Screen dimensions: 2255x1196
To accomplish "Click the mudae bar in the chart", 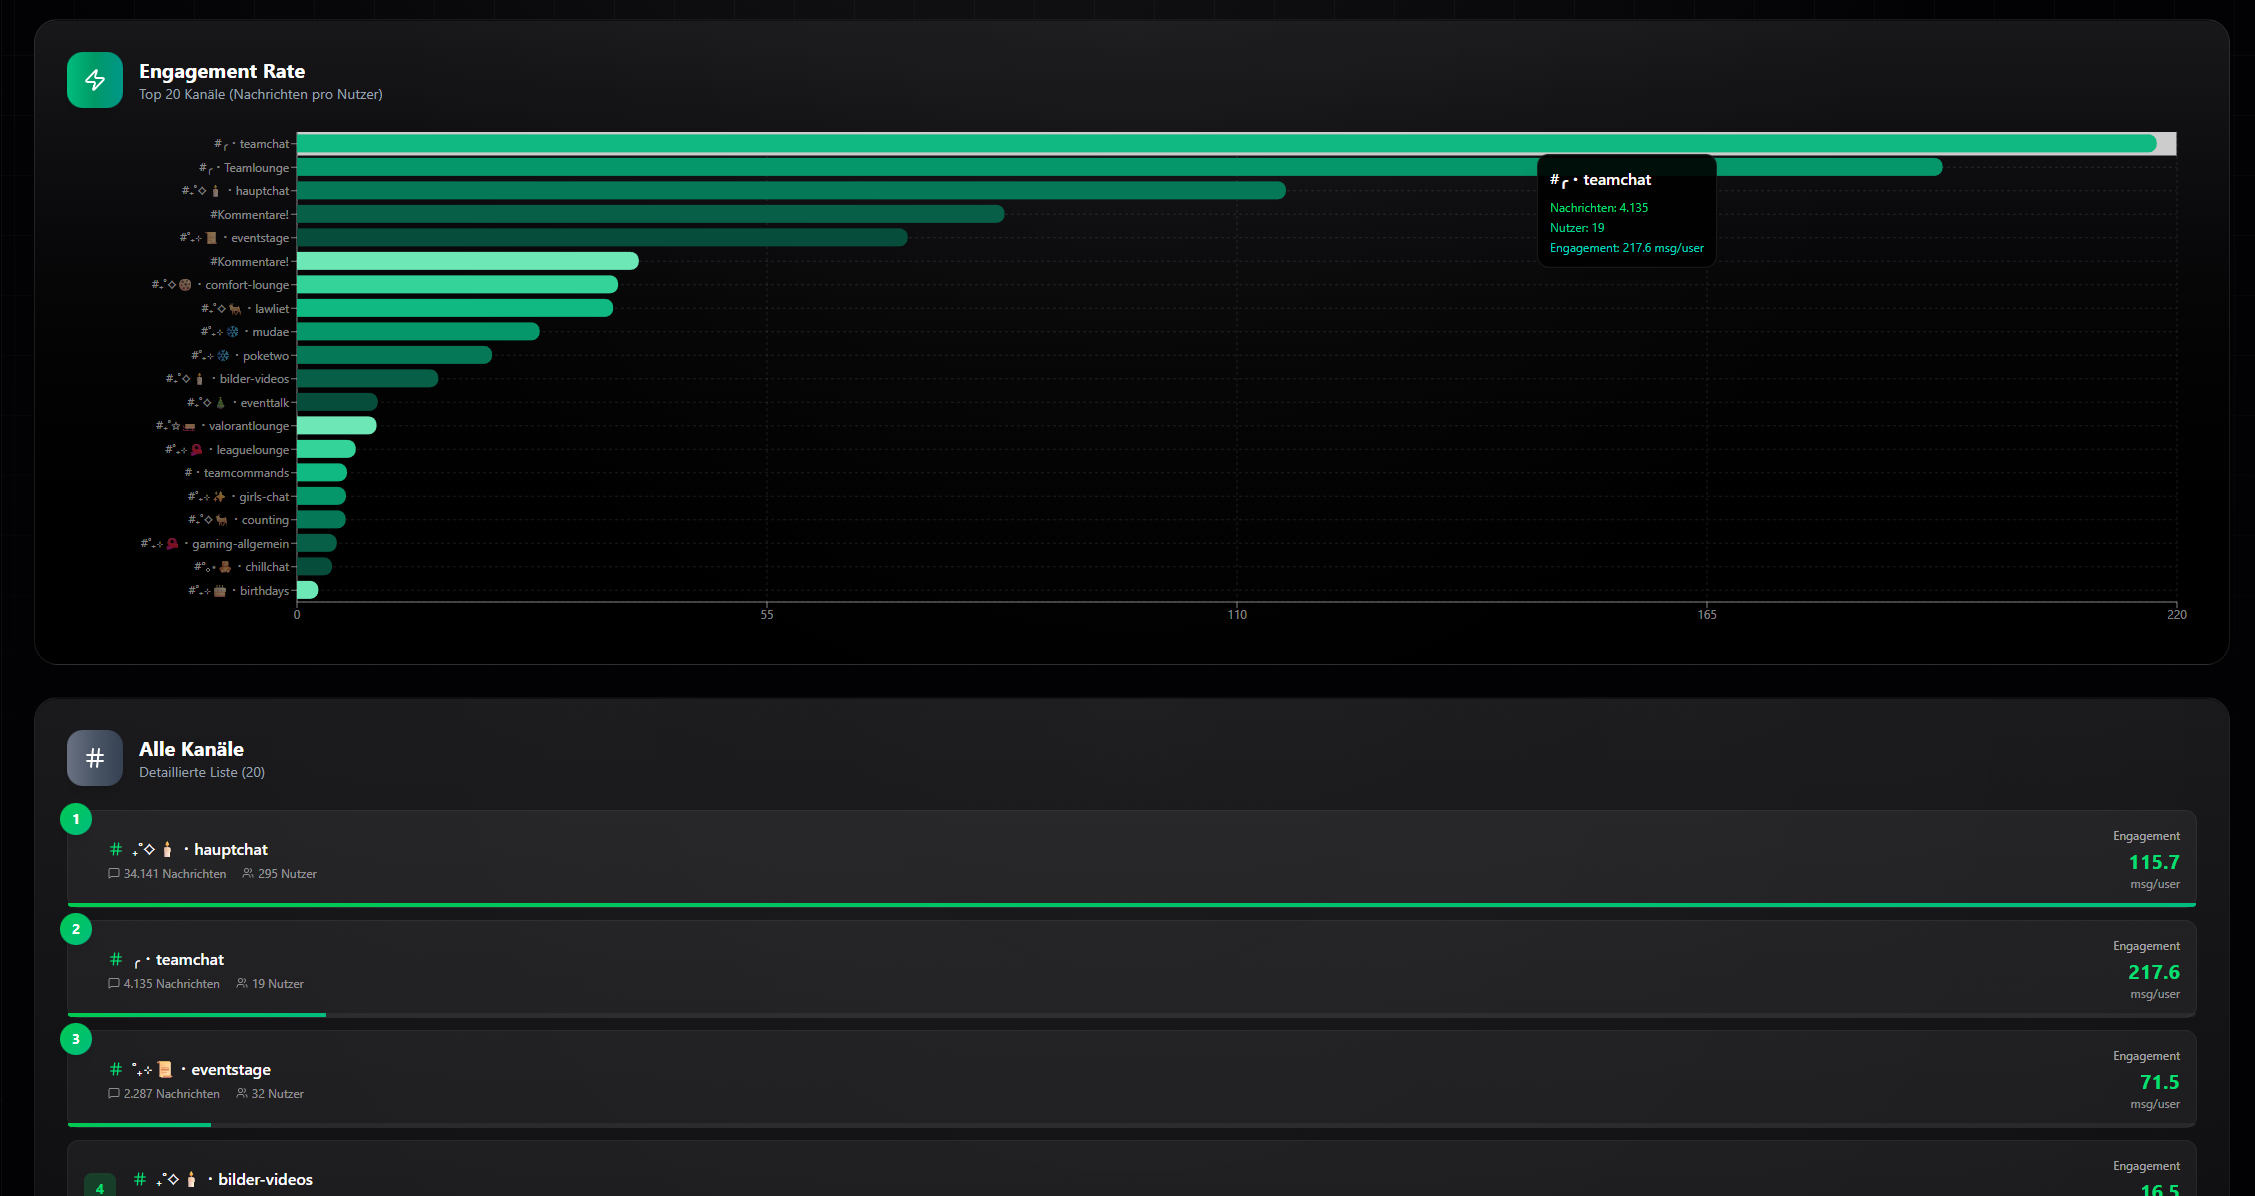I will [417, 332].
